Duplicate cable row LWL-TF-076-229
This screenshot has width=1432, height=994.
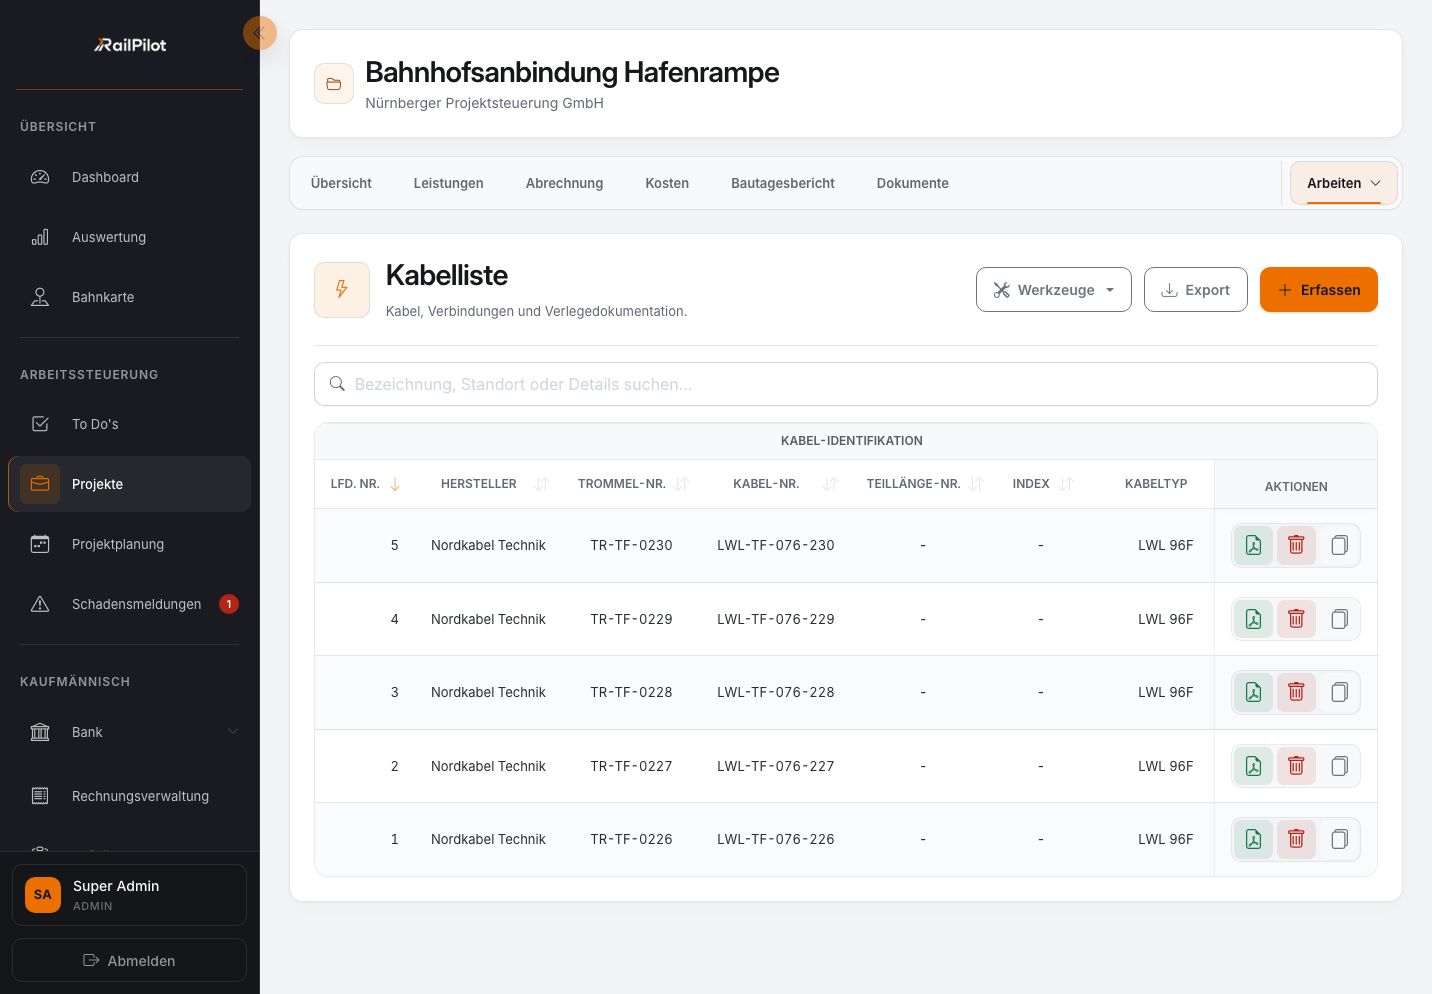coord(1339,619)
